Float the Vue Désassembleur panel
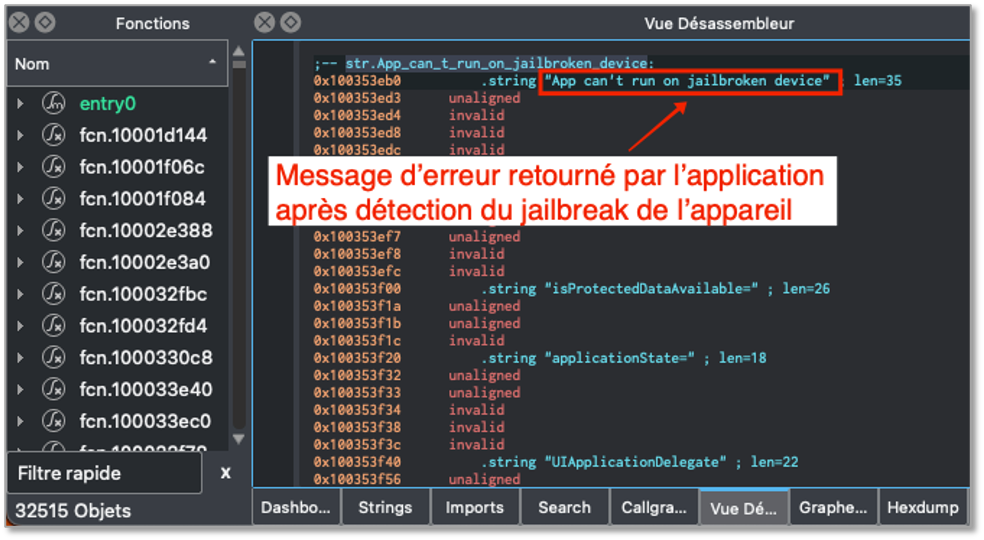 (290, 23)
